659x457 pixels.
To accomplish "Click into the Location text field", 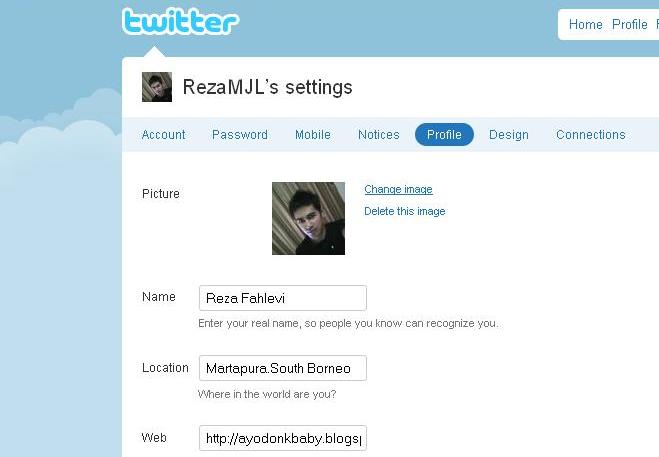I will click(283, 368).
